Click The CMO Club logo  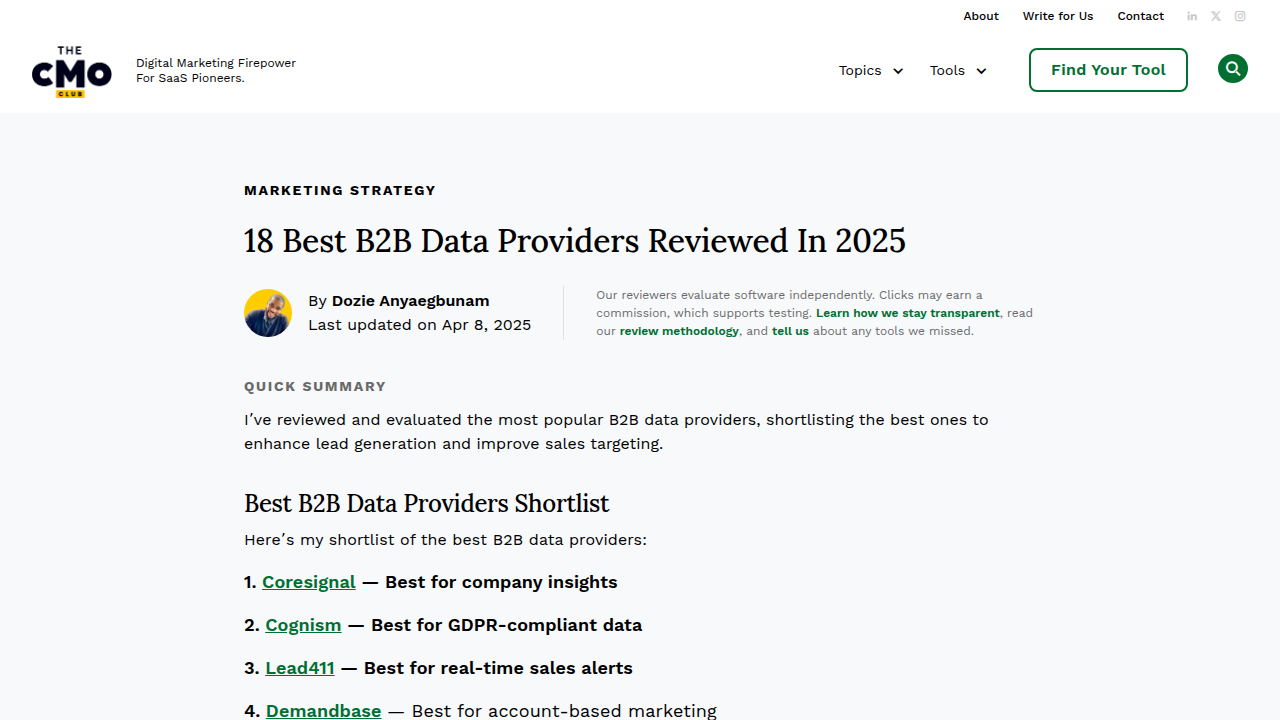click(x=72, y=71)
